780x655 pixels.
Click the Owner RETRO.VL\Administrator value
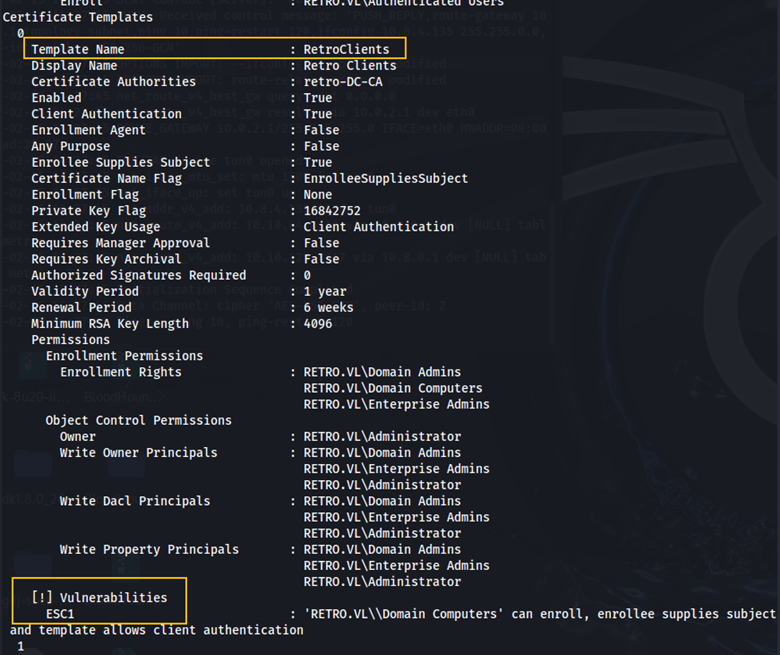pyautogui.click(x=382, y=436)
